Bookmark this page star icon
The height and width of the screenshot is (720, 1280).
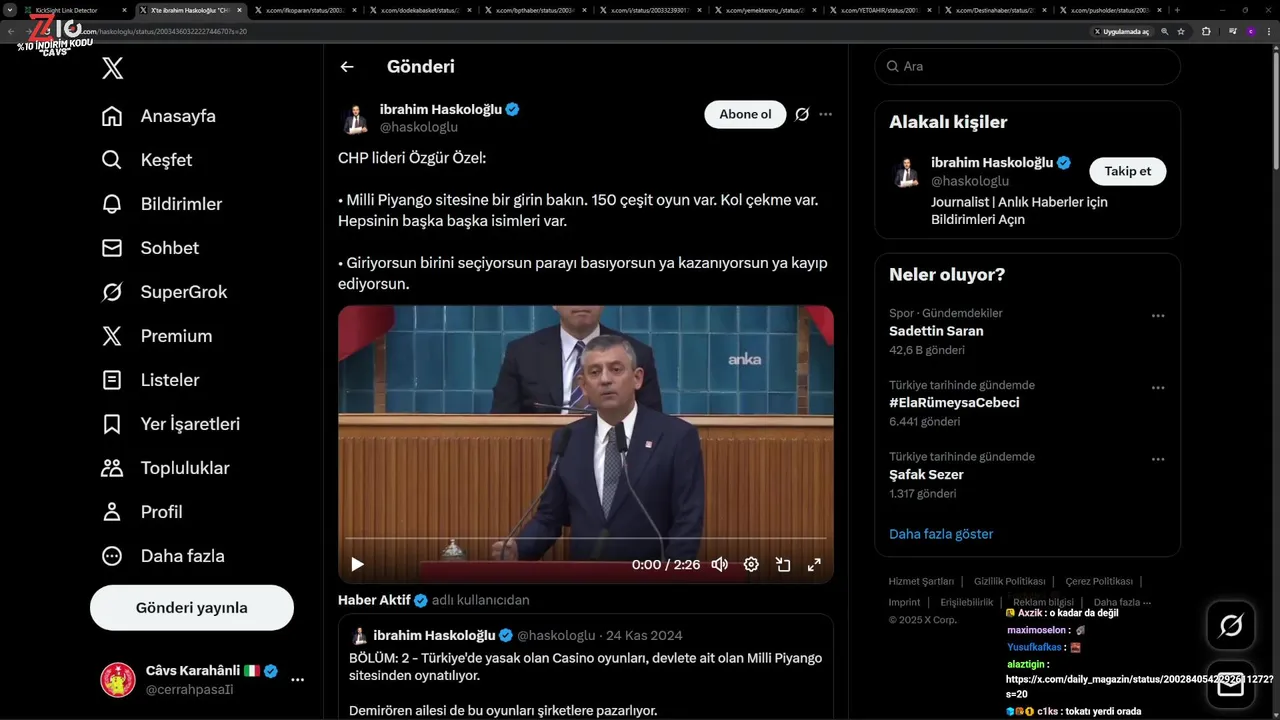point(1181,31)
